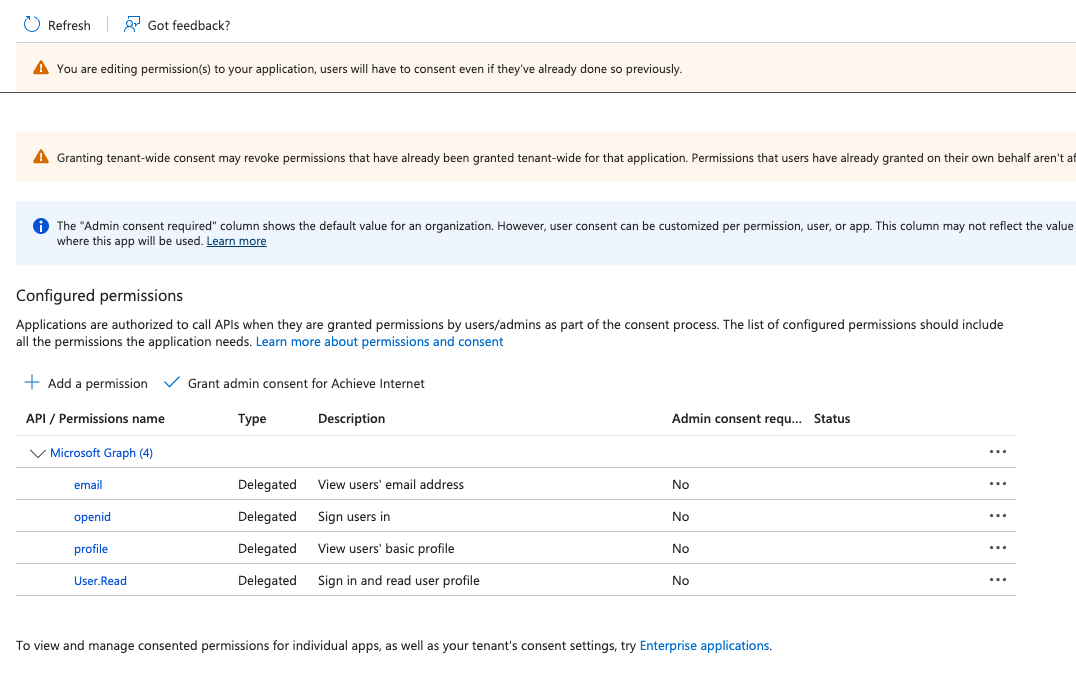Open the User.Read permission link

[x=100, y=581]
